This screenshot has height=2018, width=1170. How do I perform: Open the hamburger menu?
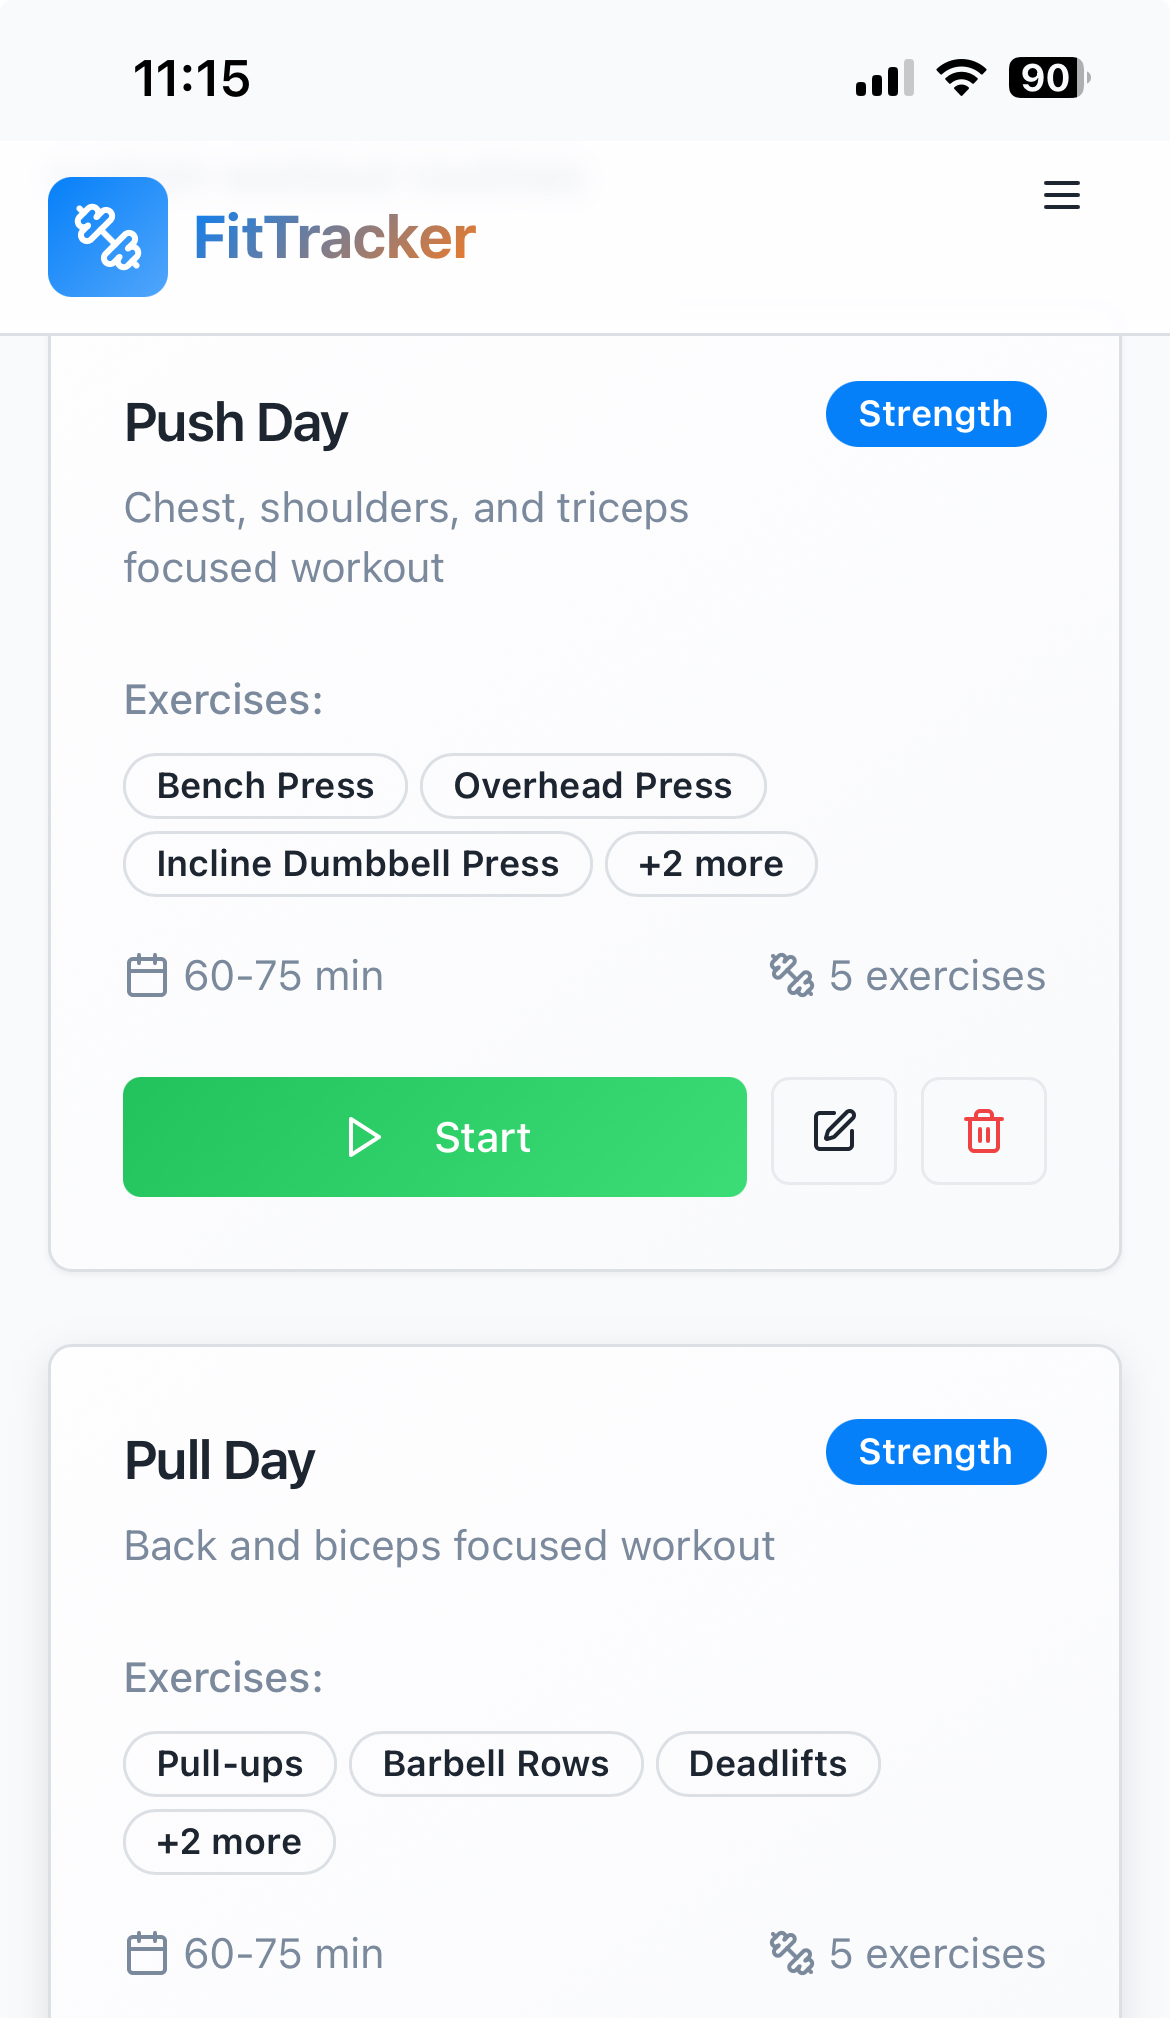click(x=1061, y=195)
